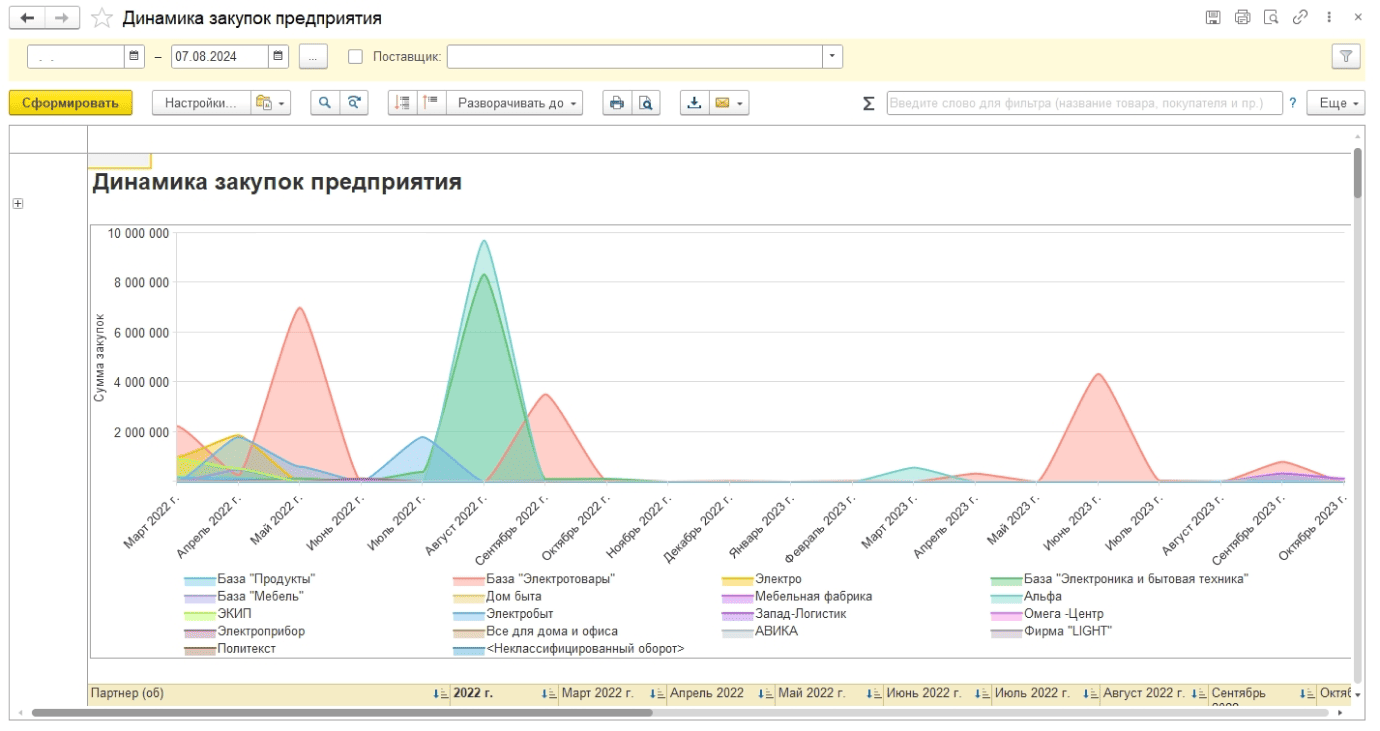
Task: Click the Мебельная фабрика legend entry
Action: click(813, 596)
